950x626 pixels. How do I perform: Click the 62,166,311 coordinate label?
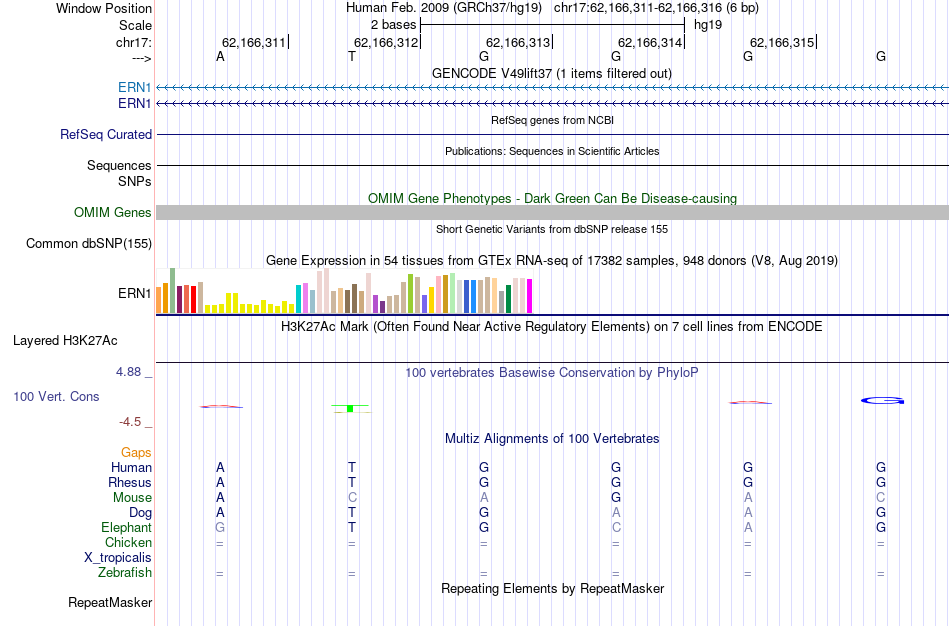(253, 42)
